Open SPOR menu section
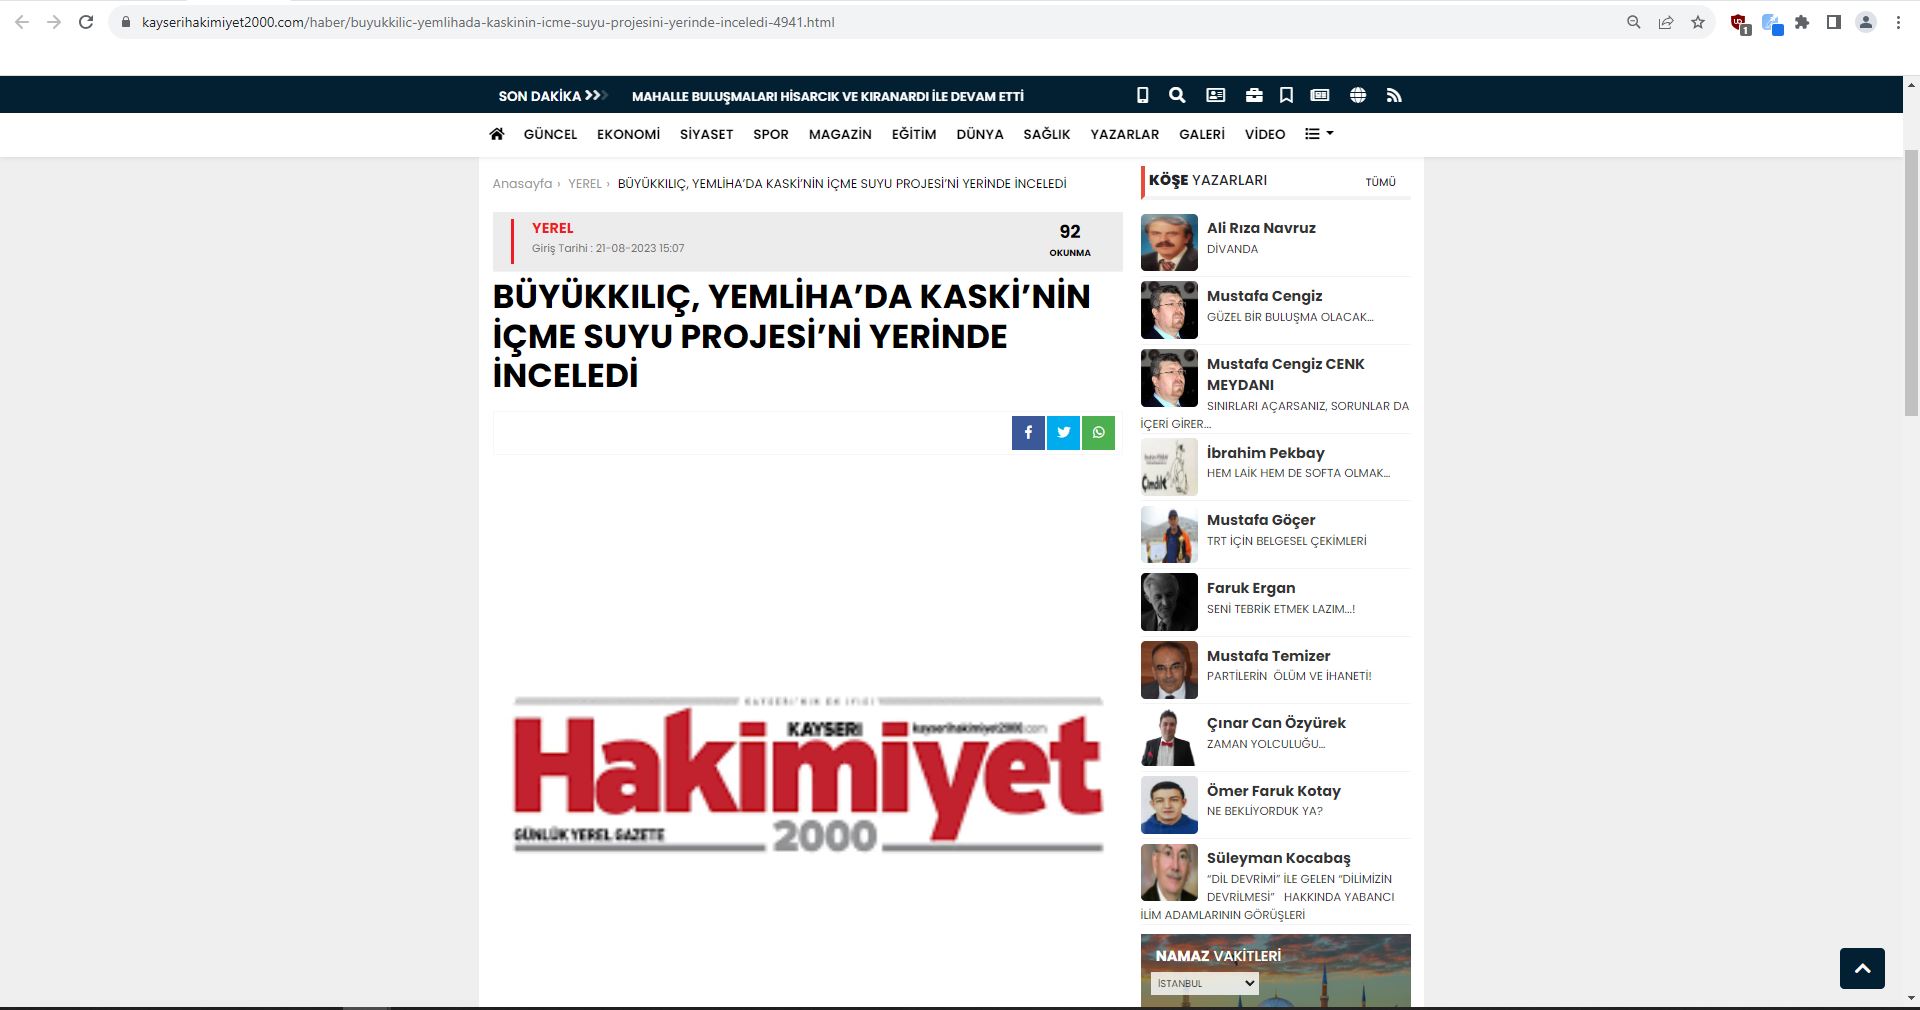Viewport: 1920px width, 1010px height. point(771,134)
